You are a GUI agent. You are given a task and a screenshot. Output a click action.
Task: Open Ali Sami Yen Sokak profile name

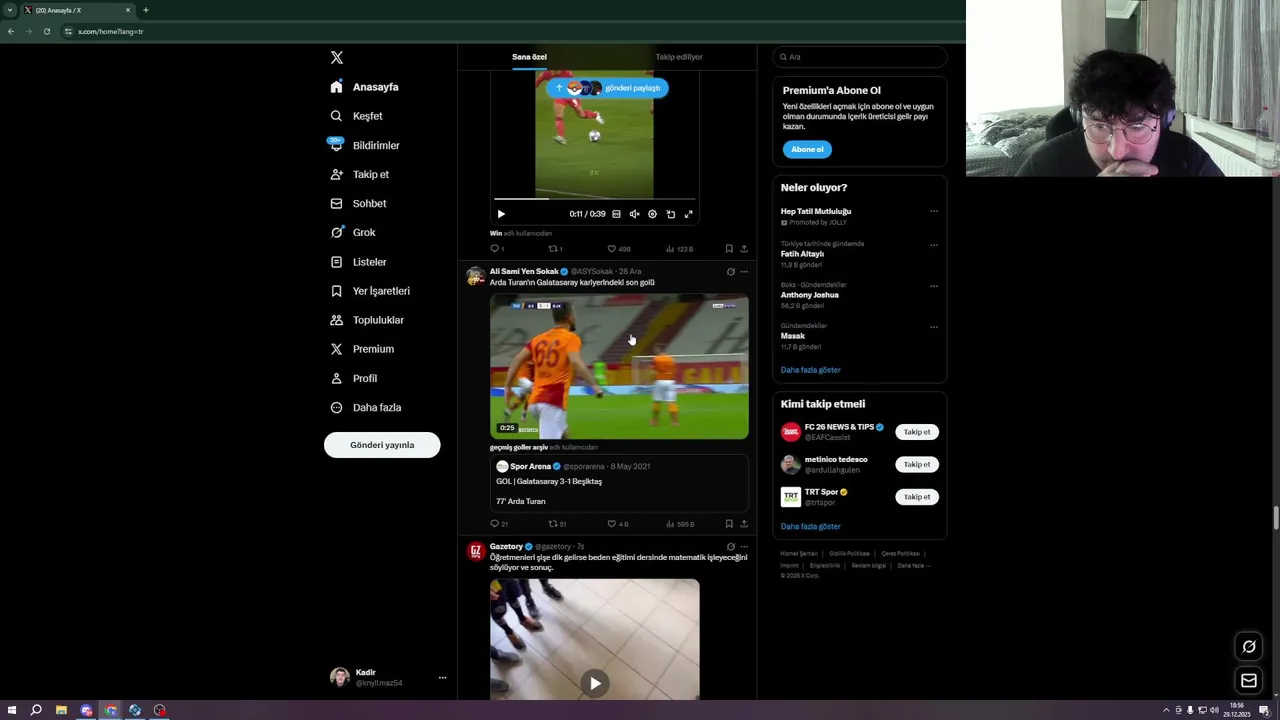524,271
